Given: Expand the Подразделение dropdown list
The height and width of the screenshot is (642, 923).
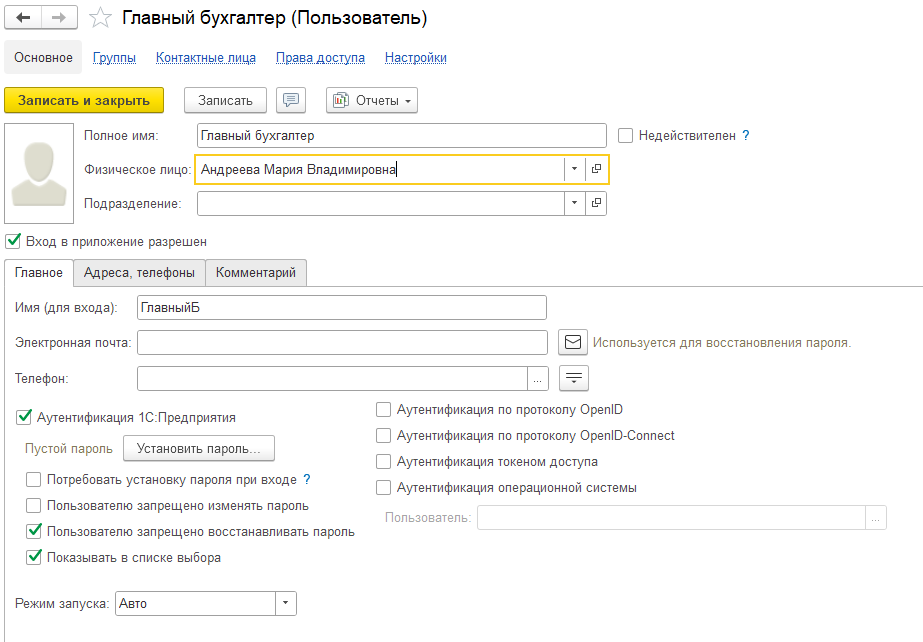Looking at the screenshot, I should 574,203.
